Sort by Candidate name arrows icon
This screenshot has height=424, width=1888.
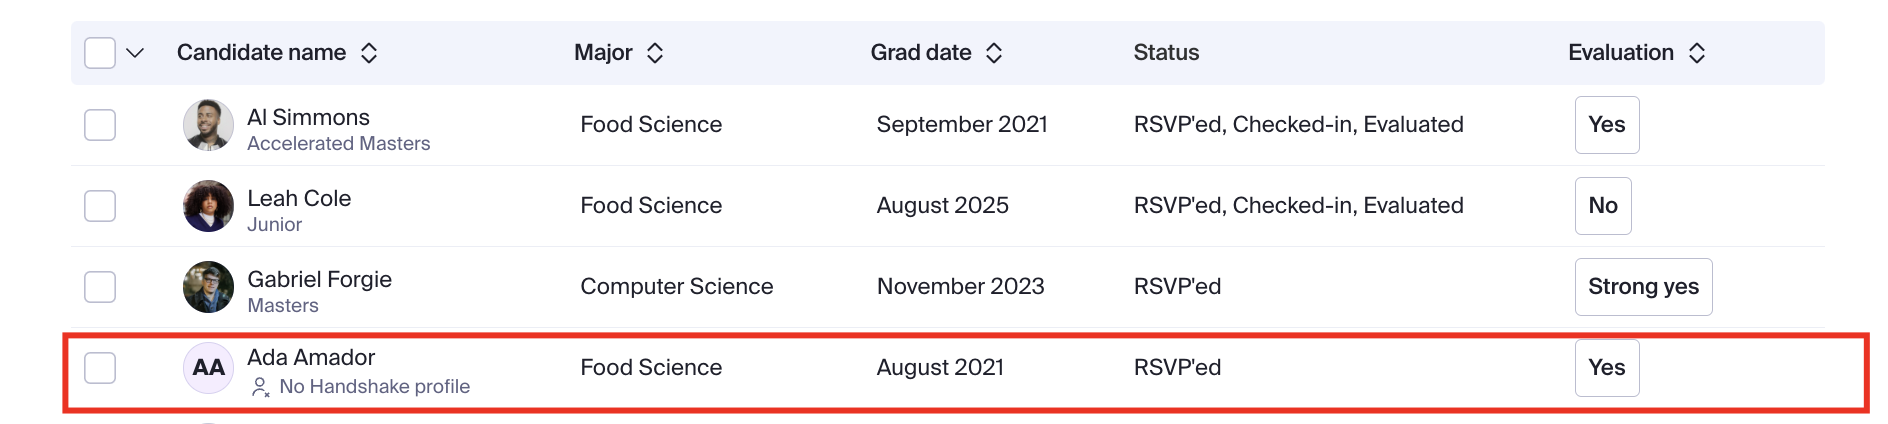coord(369,53)
